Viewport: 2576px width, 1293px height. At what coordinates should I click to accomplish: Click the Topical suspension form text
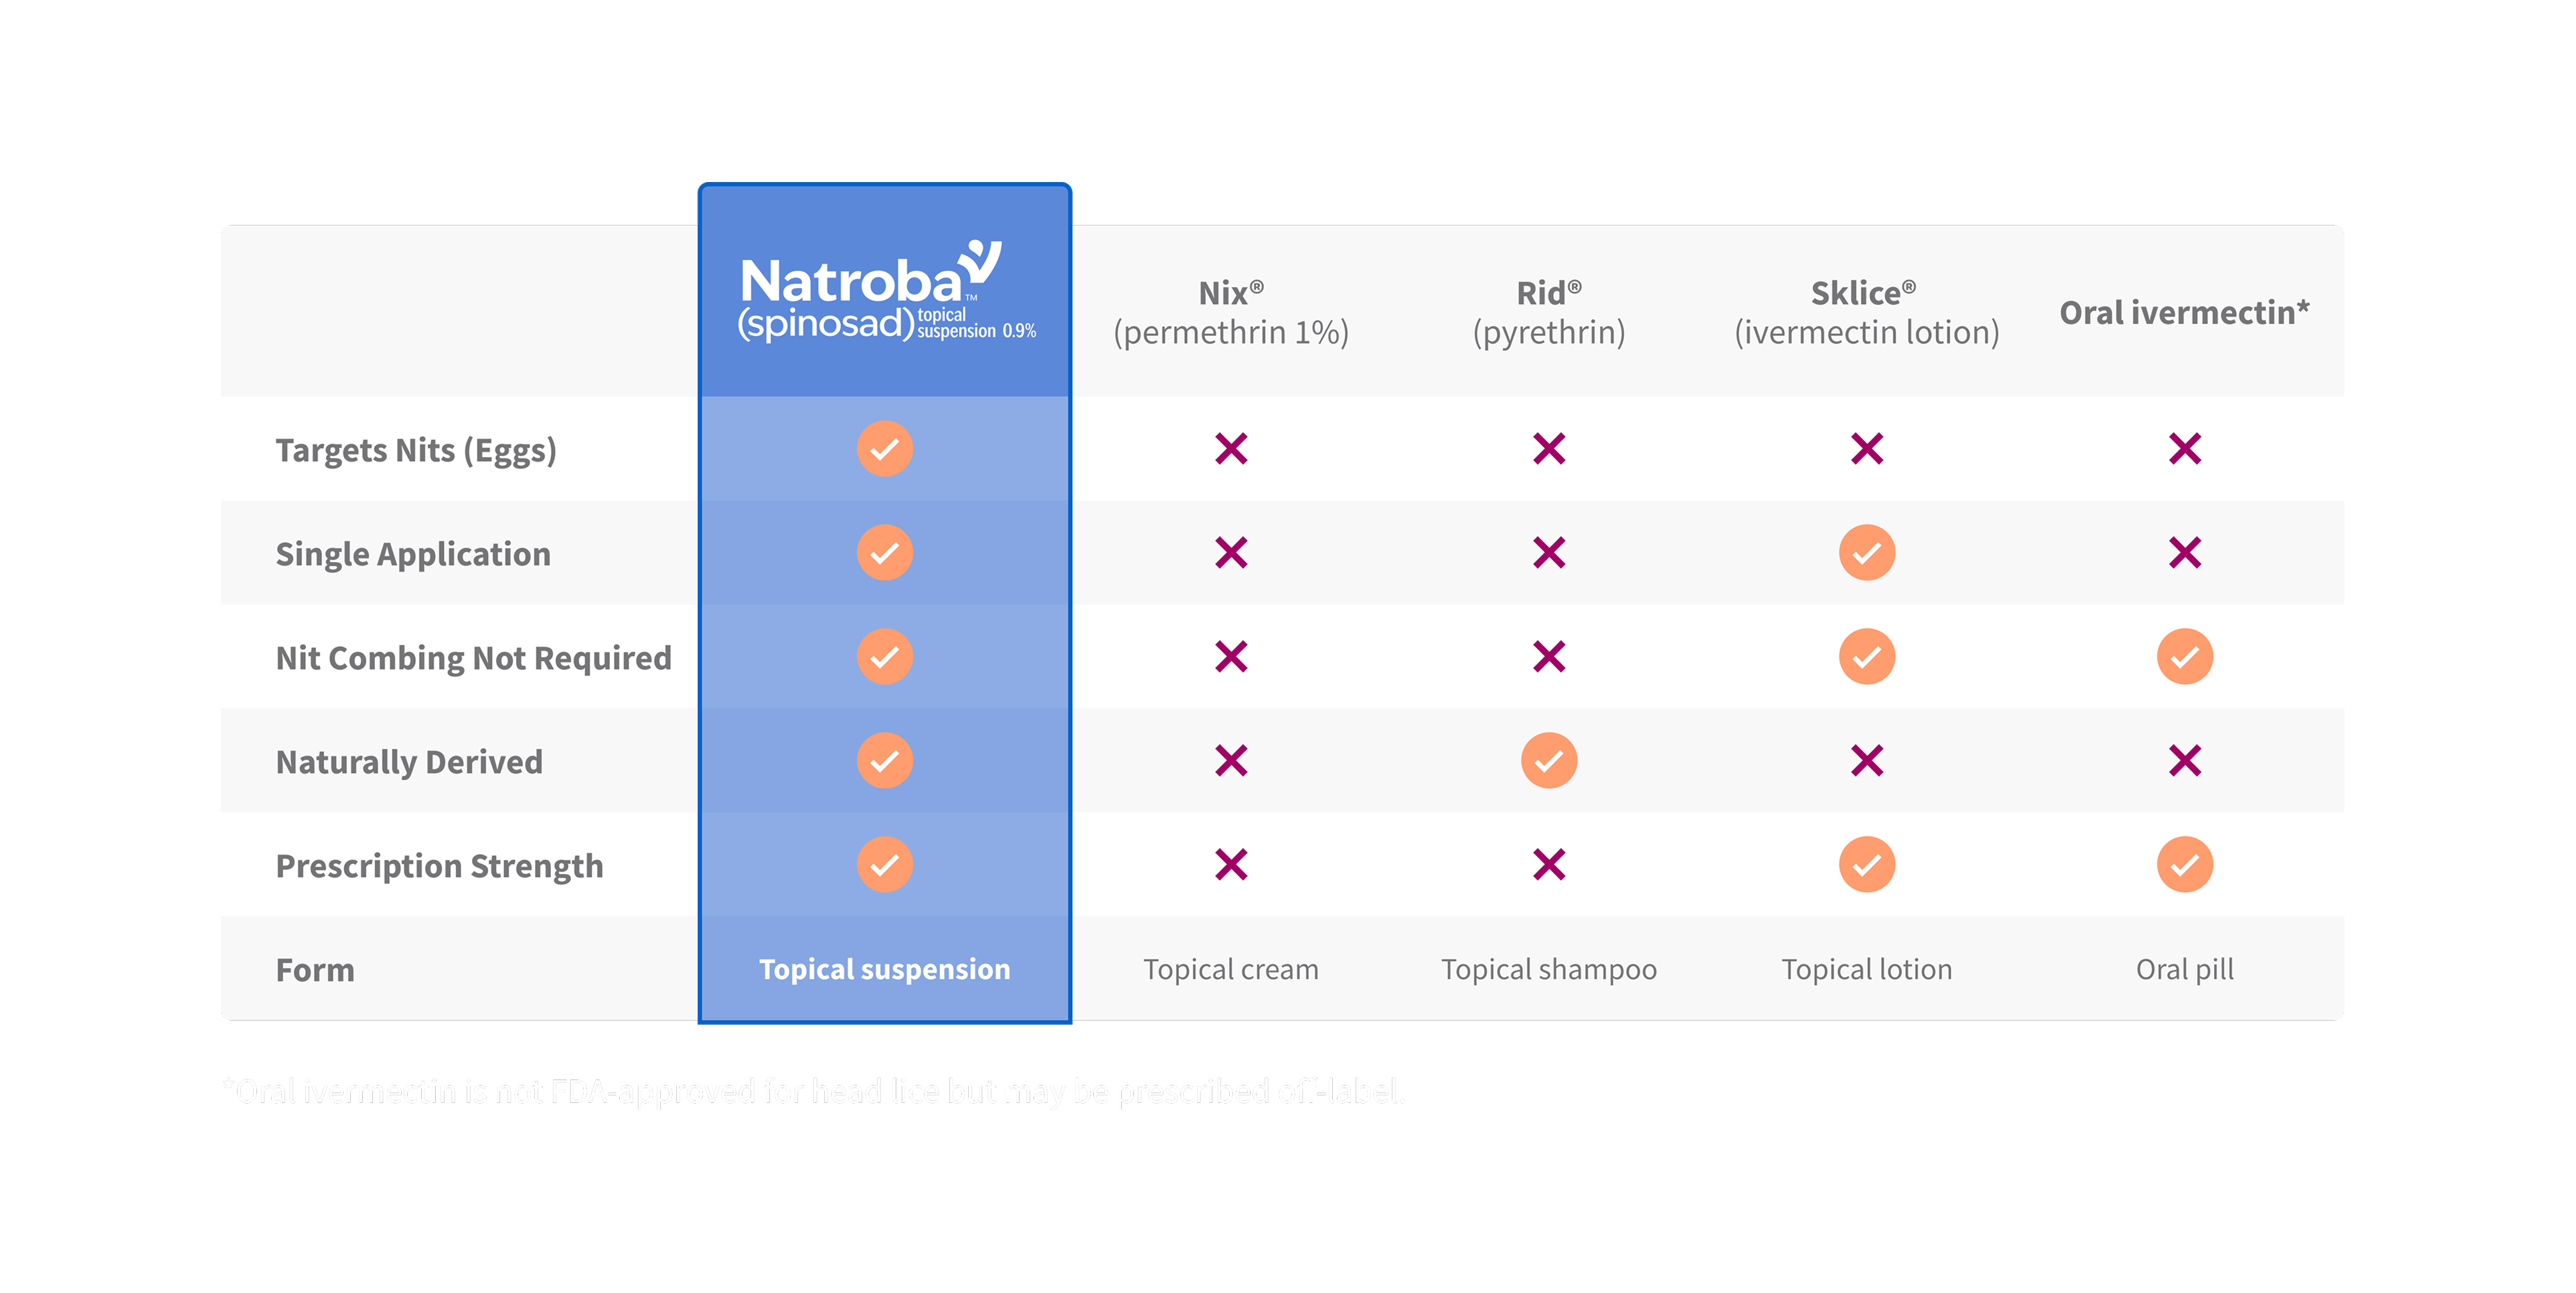pos(885,969)
